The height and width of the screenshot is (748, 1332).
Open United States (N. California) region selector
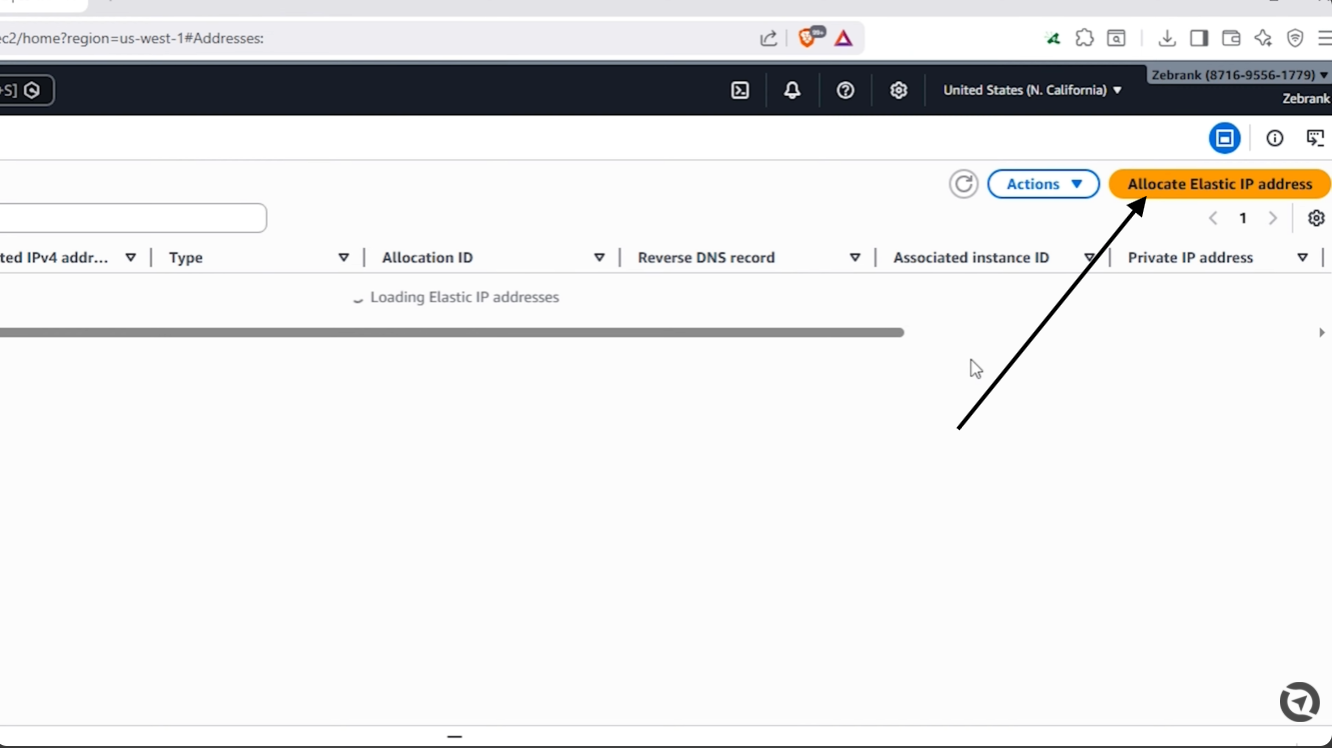click(x=1032, y=90)
